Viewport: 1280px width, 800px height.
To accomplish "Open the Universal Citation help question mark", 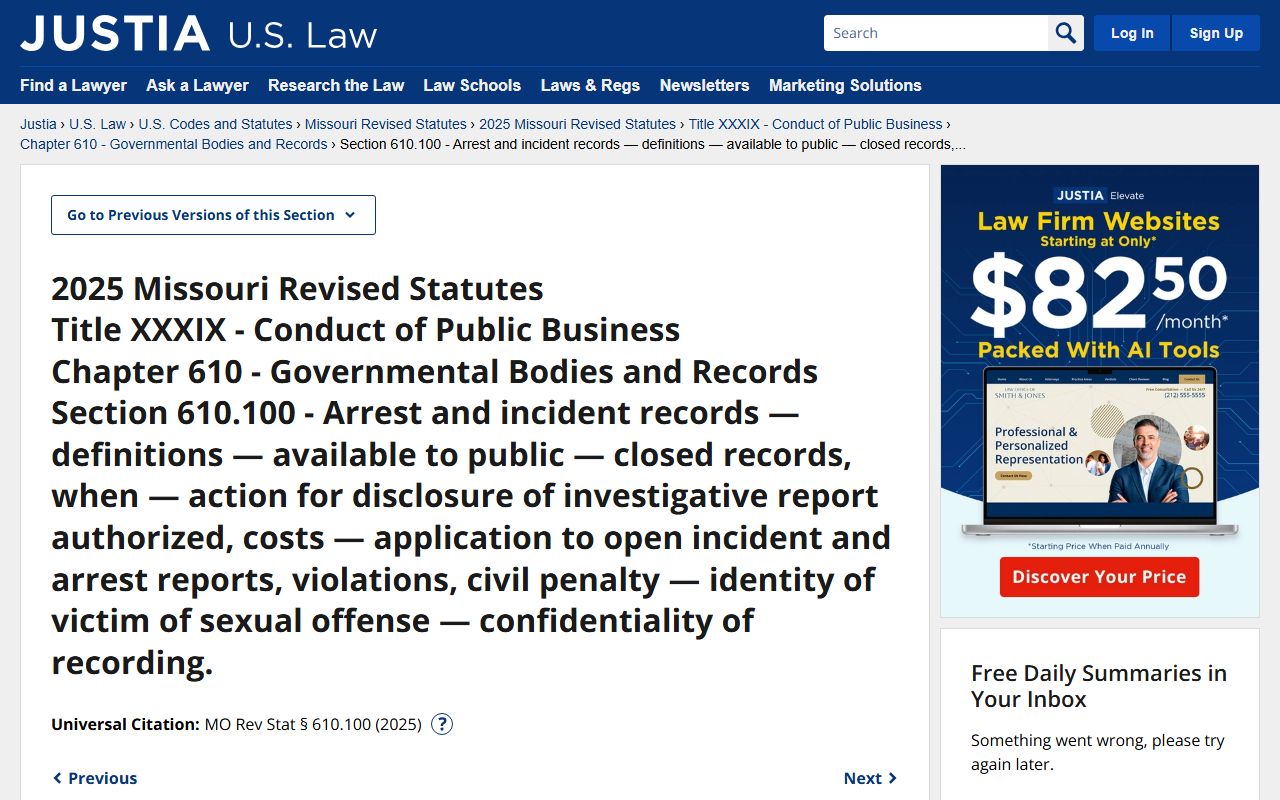I will coord(442,724).
